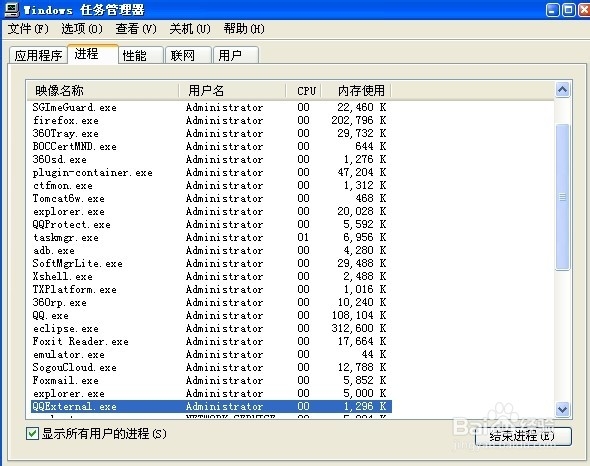Select the emulator.exe process
The width and height of the screenshot is (590, 466).
(x=210, y=354)
